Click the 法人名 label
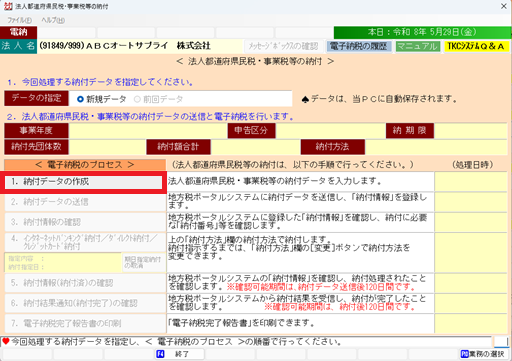The image size is (512, 361). [18, 46]
